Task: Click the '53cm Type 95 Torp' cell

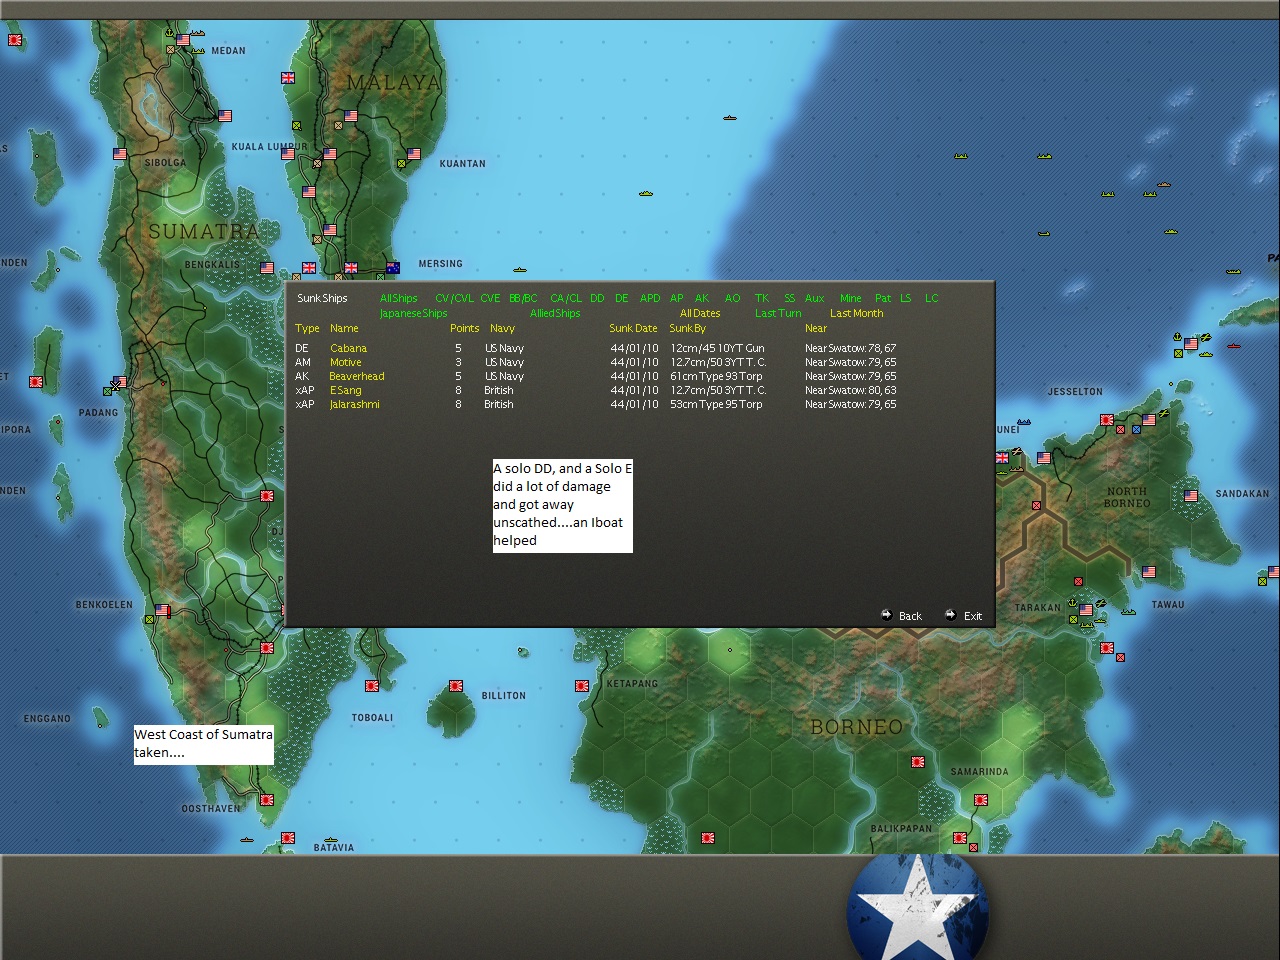Action: click(716, 404)
